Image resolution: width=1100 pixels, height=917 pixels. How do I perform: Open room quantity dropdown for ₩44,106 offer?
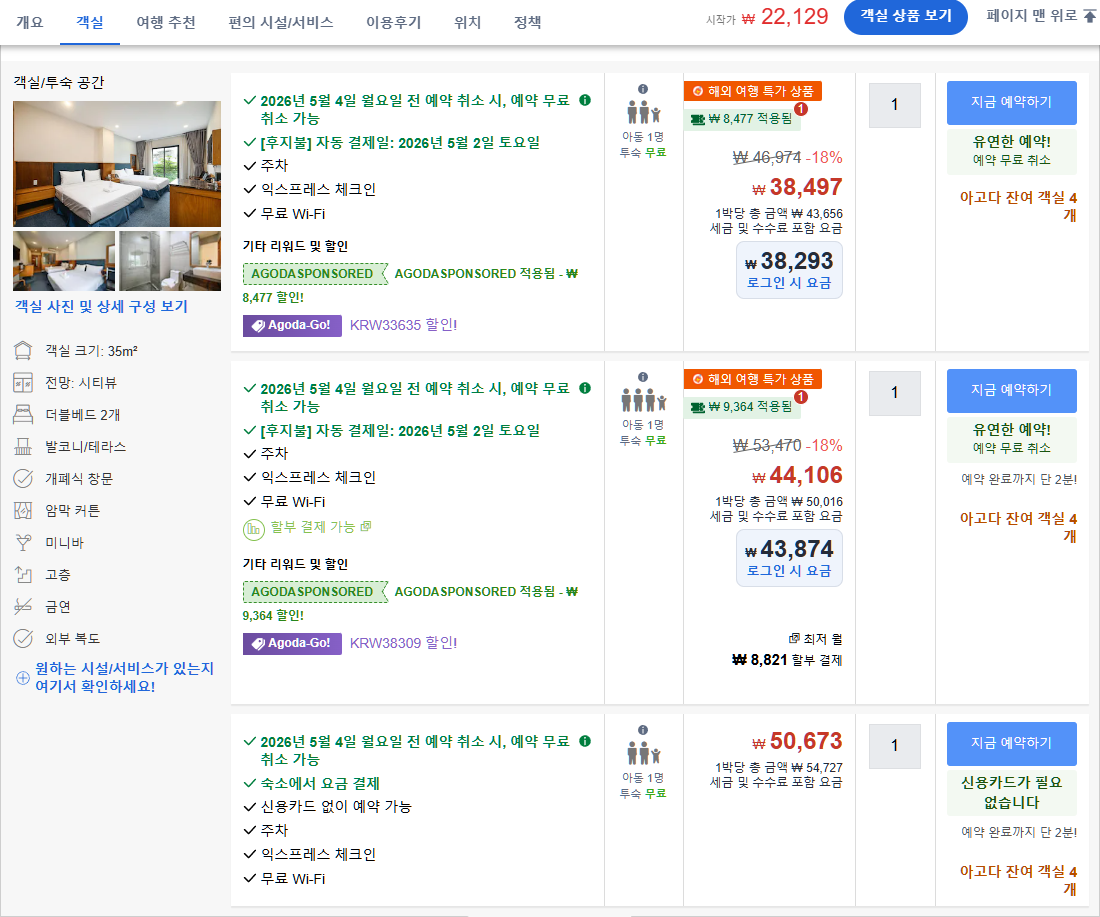(x=894, y=393)
